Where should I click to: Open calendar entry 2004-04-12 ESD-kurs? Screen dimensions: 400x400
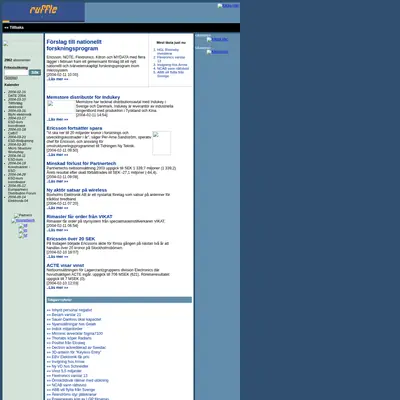17,158
